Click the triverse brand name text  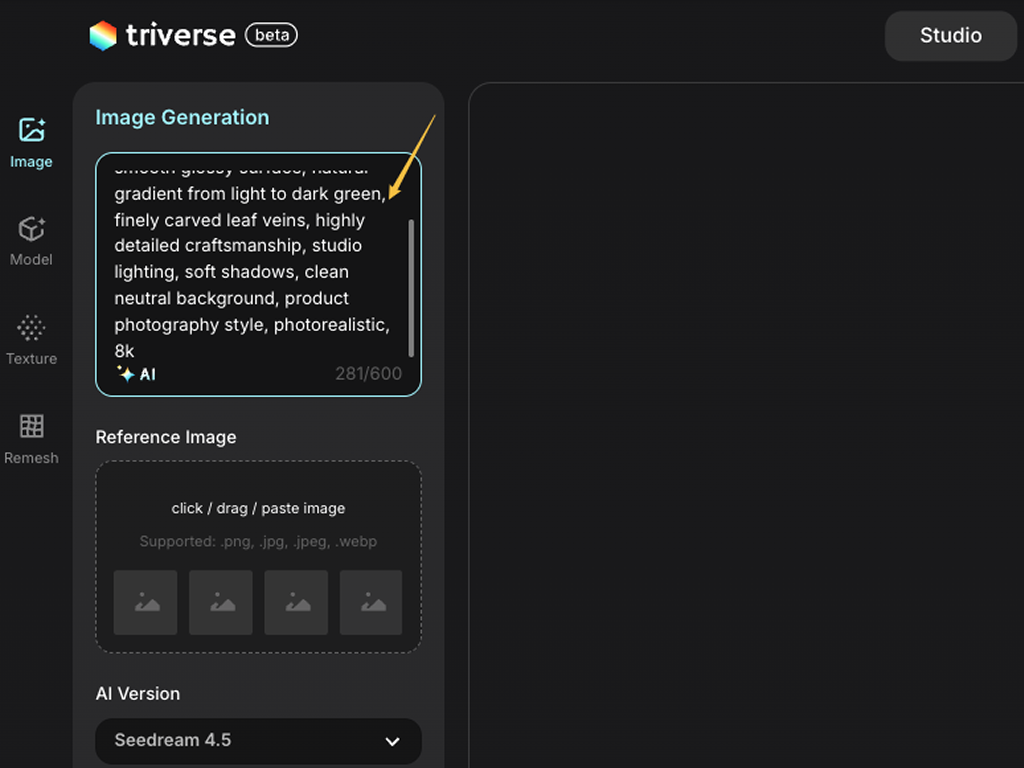(181, 36)
